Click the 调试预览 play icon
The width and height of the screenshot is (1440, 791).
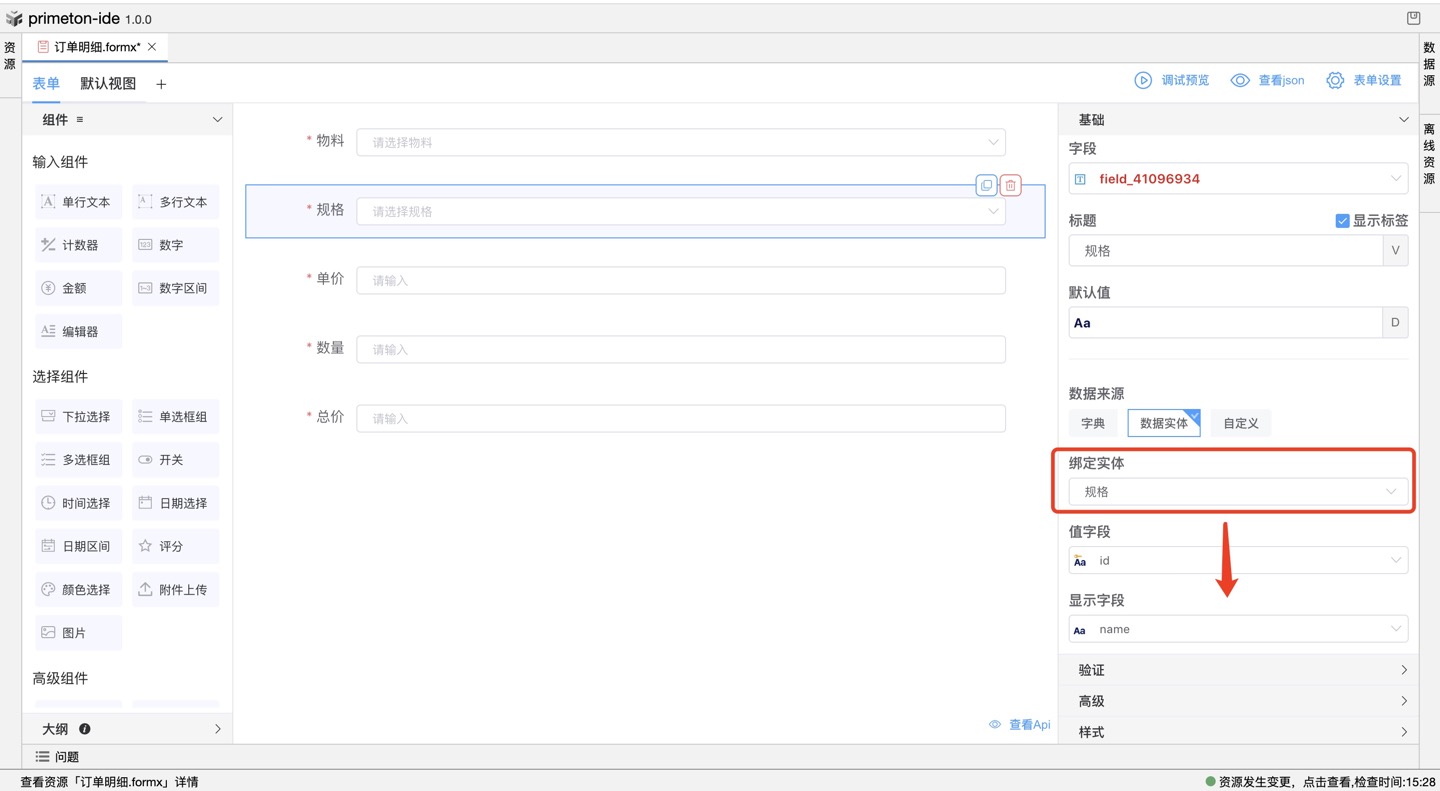[1143, 80]
